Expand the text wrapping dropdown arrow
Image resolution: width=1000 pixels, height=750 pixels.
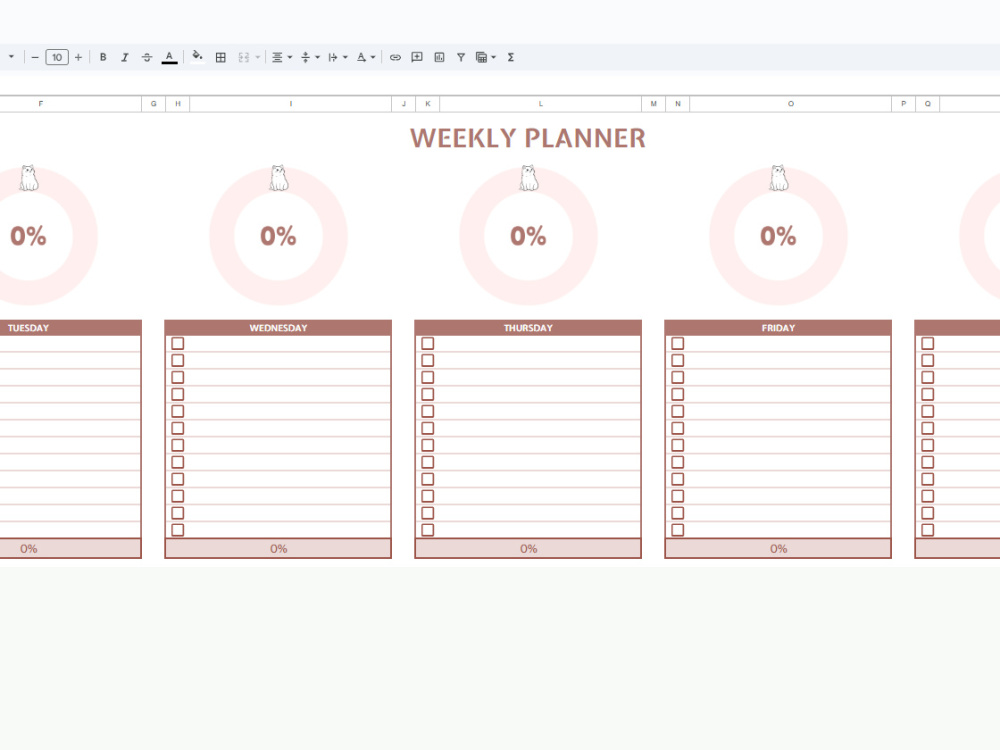pyautogui.click(x=345, y=57)
